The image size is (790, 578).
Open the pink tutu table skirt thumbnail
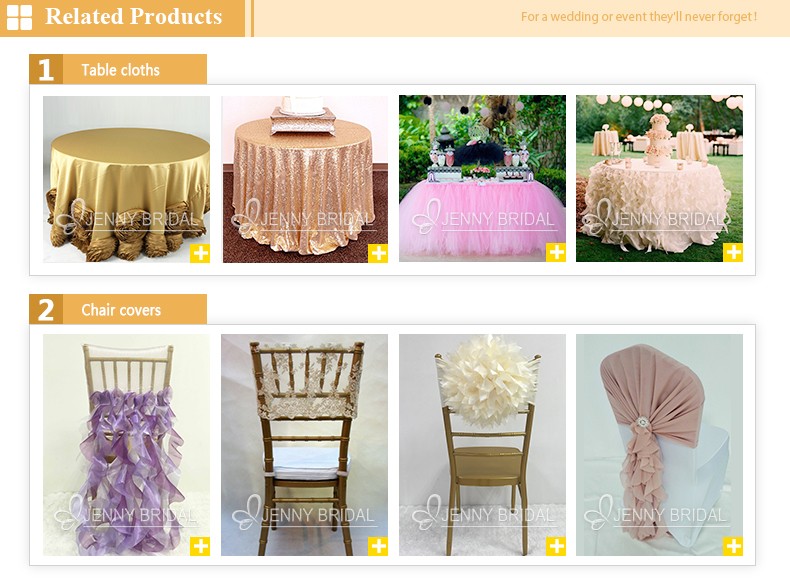pos(483,178)
